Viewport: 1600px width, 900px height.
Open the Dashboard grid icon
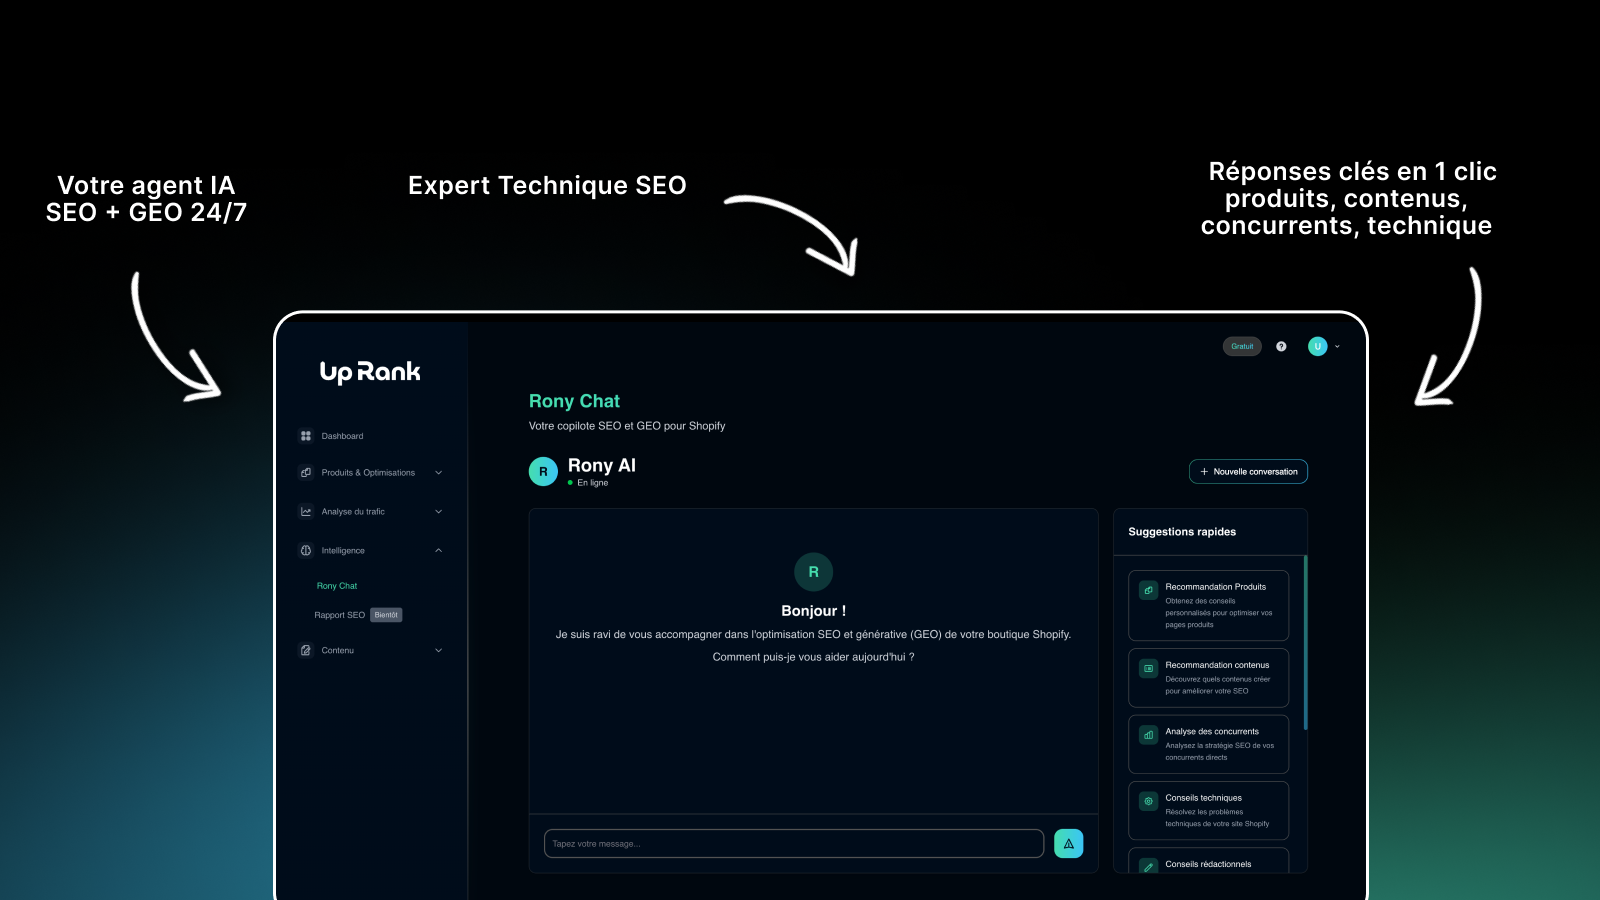(306, 436)
